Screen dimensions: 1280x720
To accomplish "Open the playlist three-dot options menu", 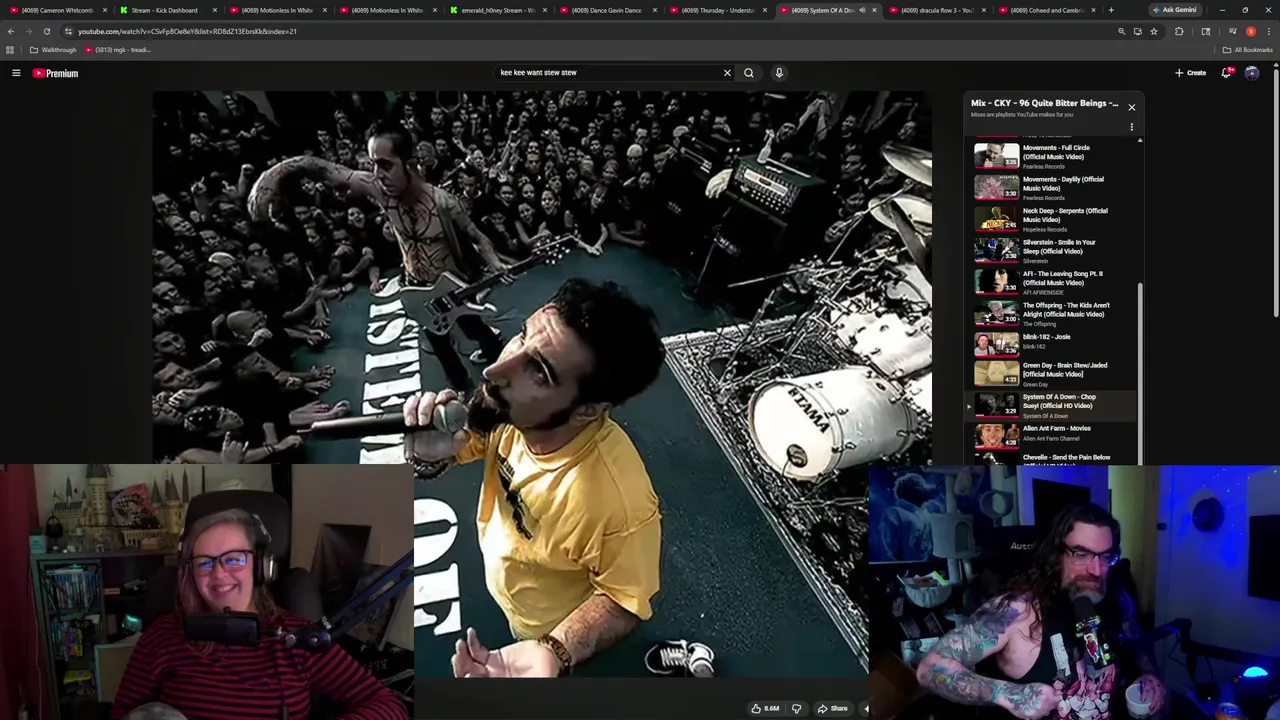I will tap(1132, 127).
